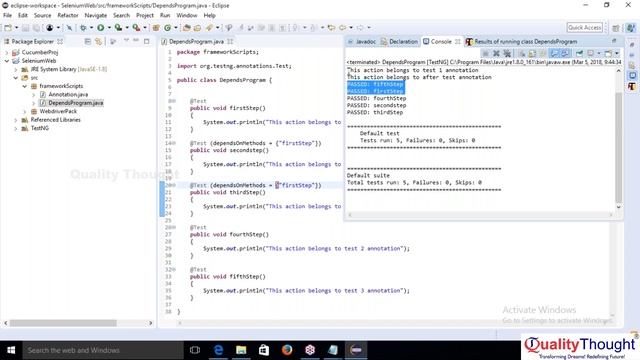The image size is (640, 360).
Task: Collapse the SeleniumWeb project node
Action: click(7, 61)
